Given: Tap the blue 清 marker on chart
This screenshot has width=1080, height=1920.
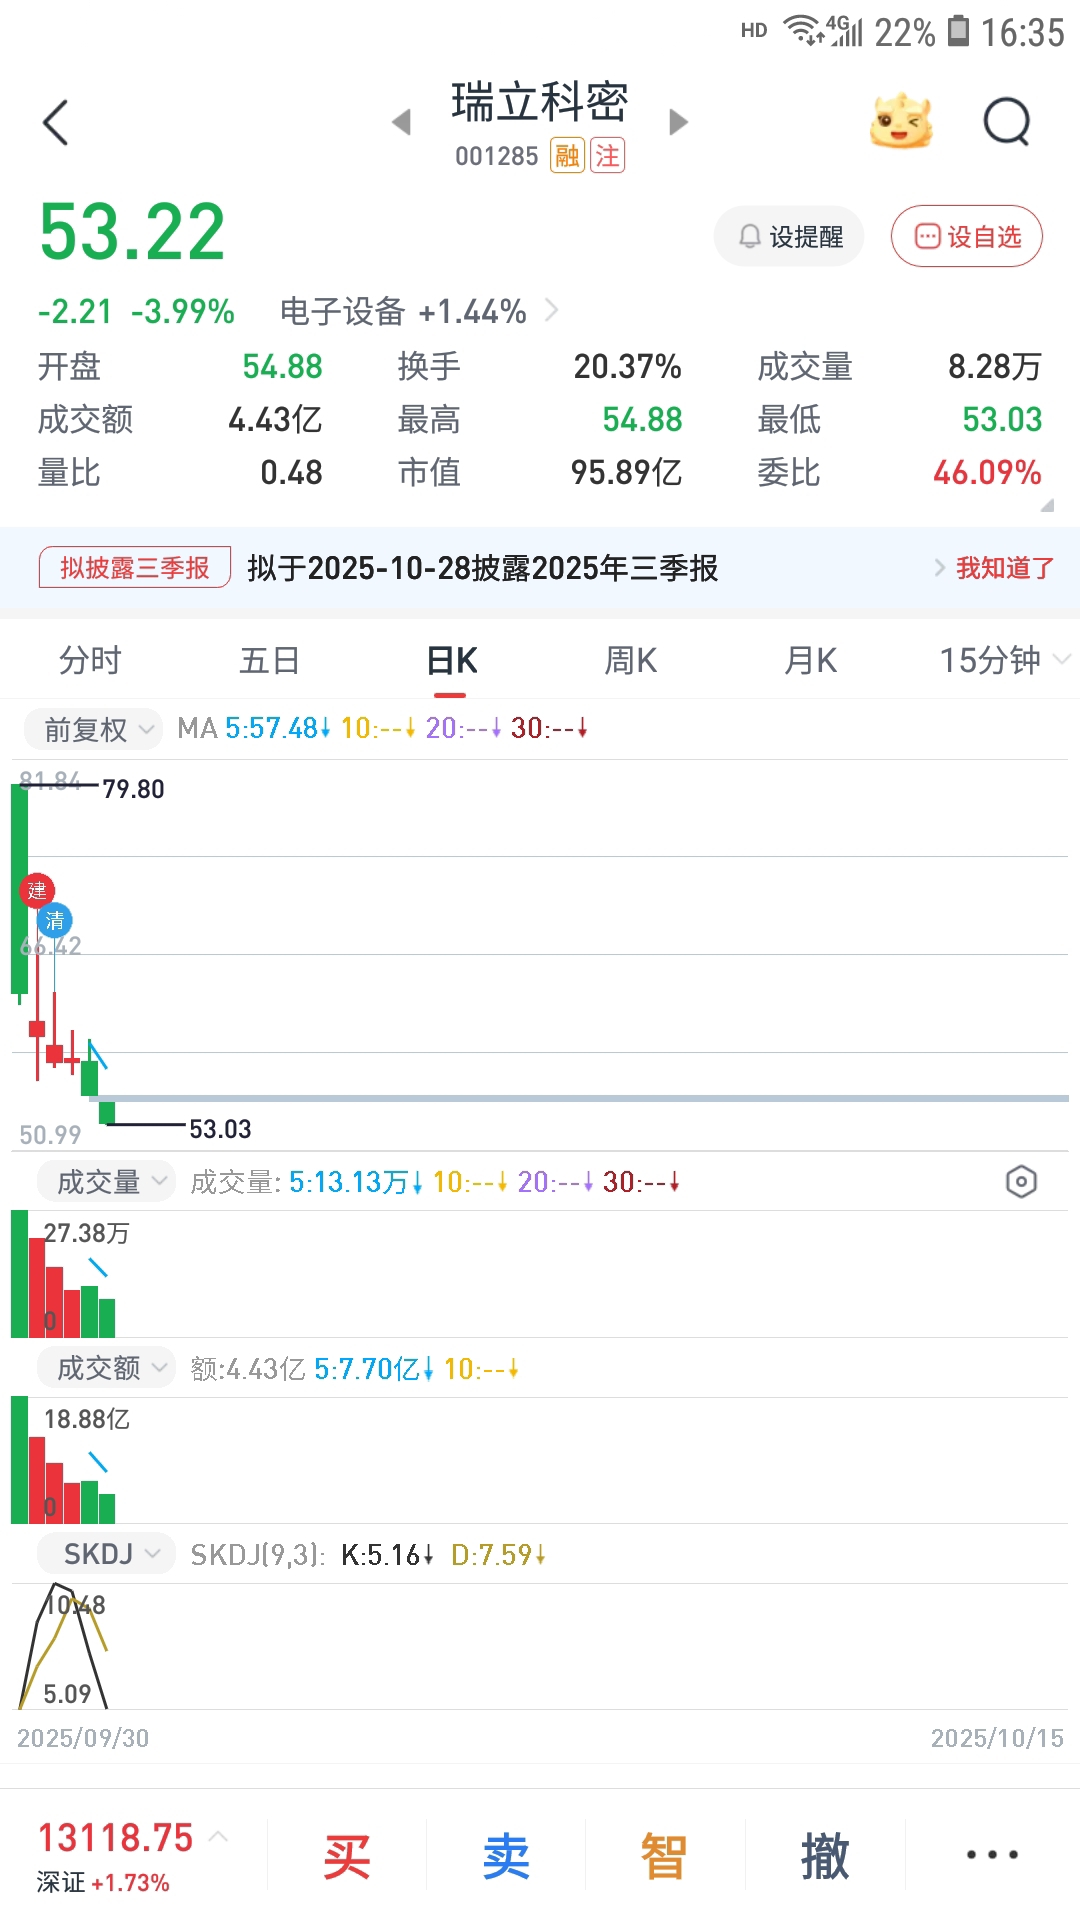Looking at the screenshot, I should point(55,920).
